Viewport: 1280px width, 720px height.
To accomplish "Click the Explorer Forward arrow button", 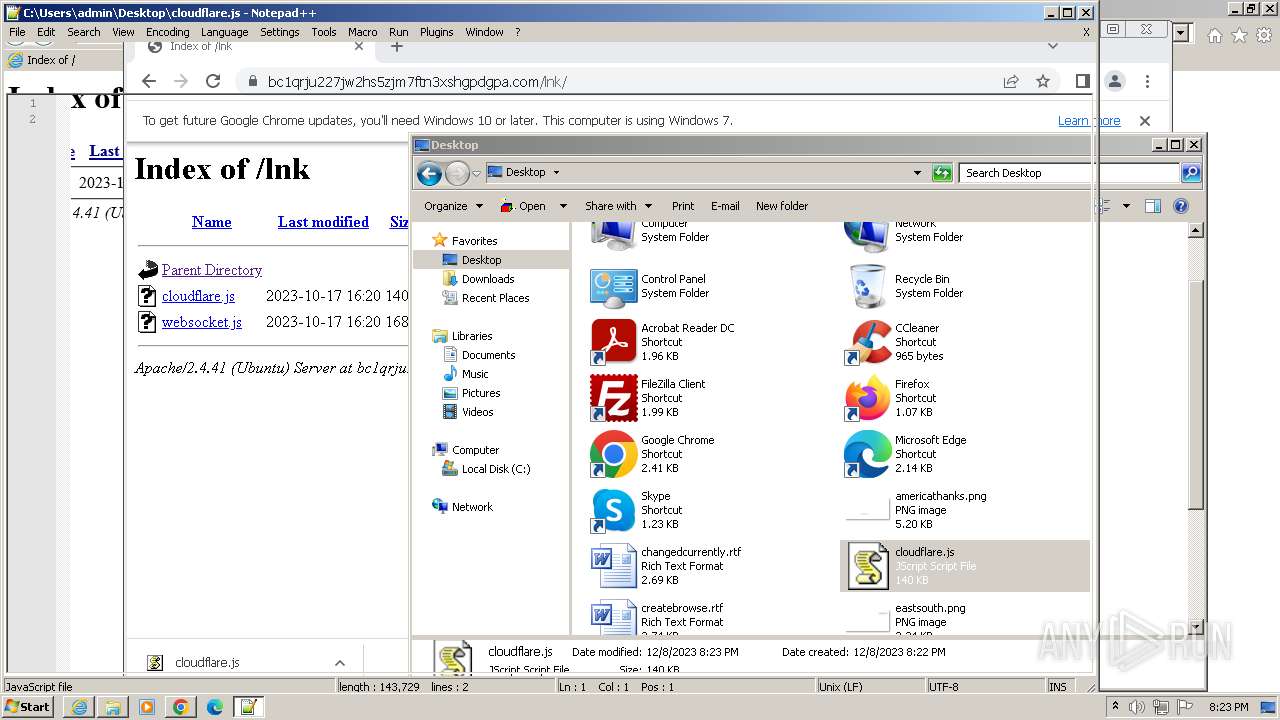I will click(457, 173).
